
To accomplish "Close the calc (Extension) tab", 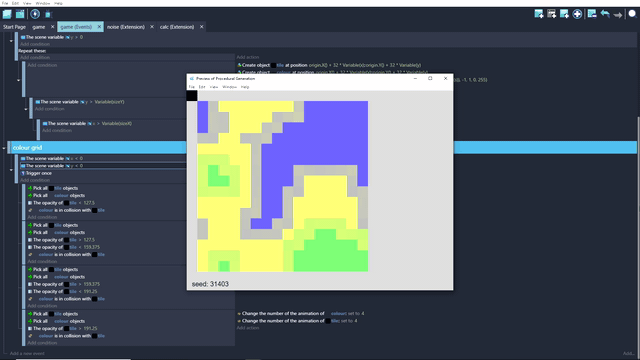I will pos(201,27).
